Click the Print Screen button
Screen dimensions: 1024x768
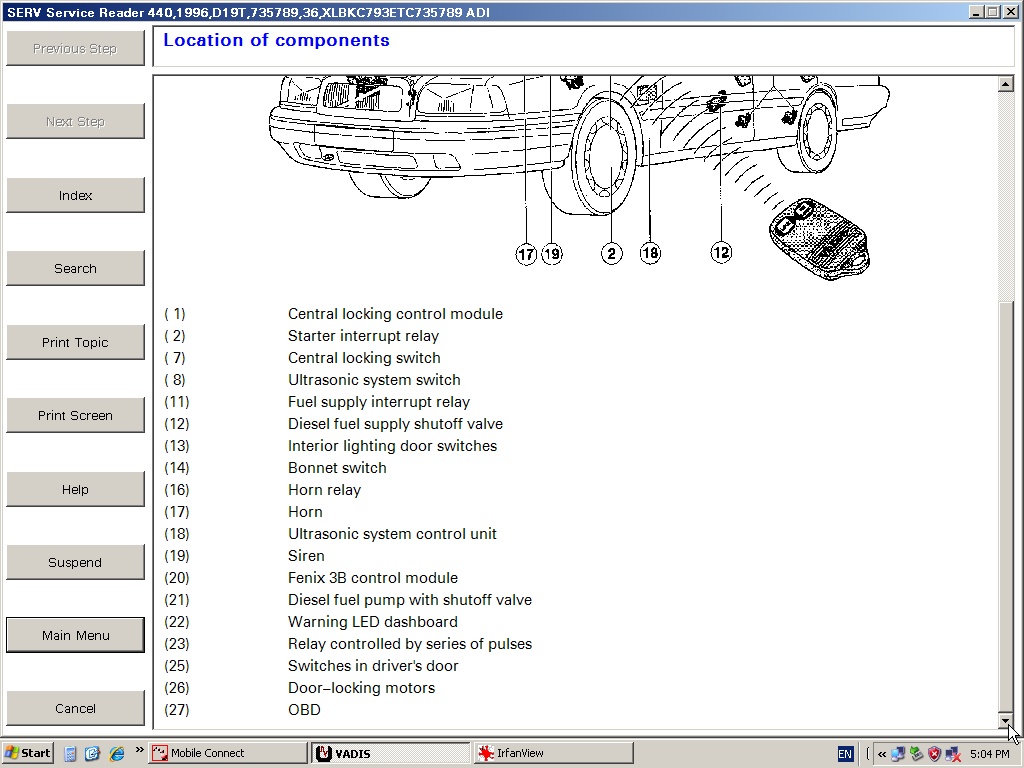tap(75, 415)
